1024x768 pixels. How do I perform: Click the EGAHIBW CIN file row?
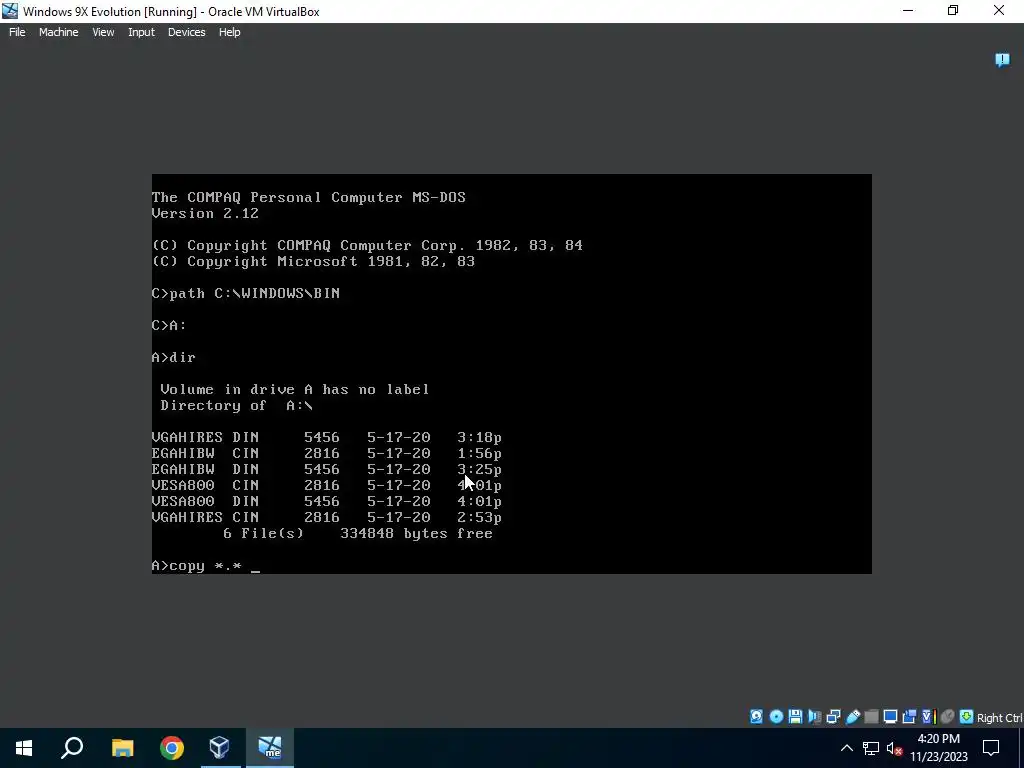coord(327,453)
